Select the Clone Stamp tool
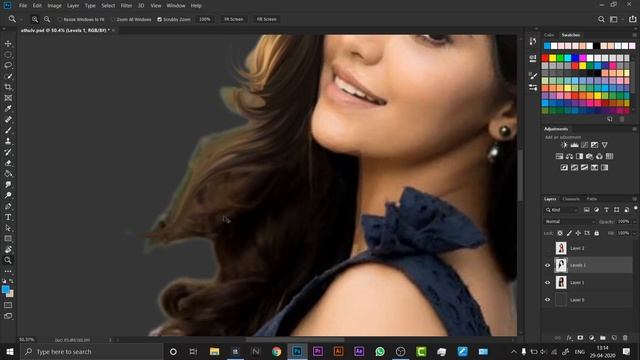This screenshot has height=360, width=640. 8,141
